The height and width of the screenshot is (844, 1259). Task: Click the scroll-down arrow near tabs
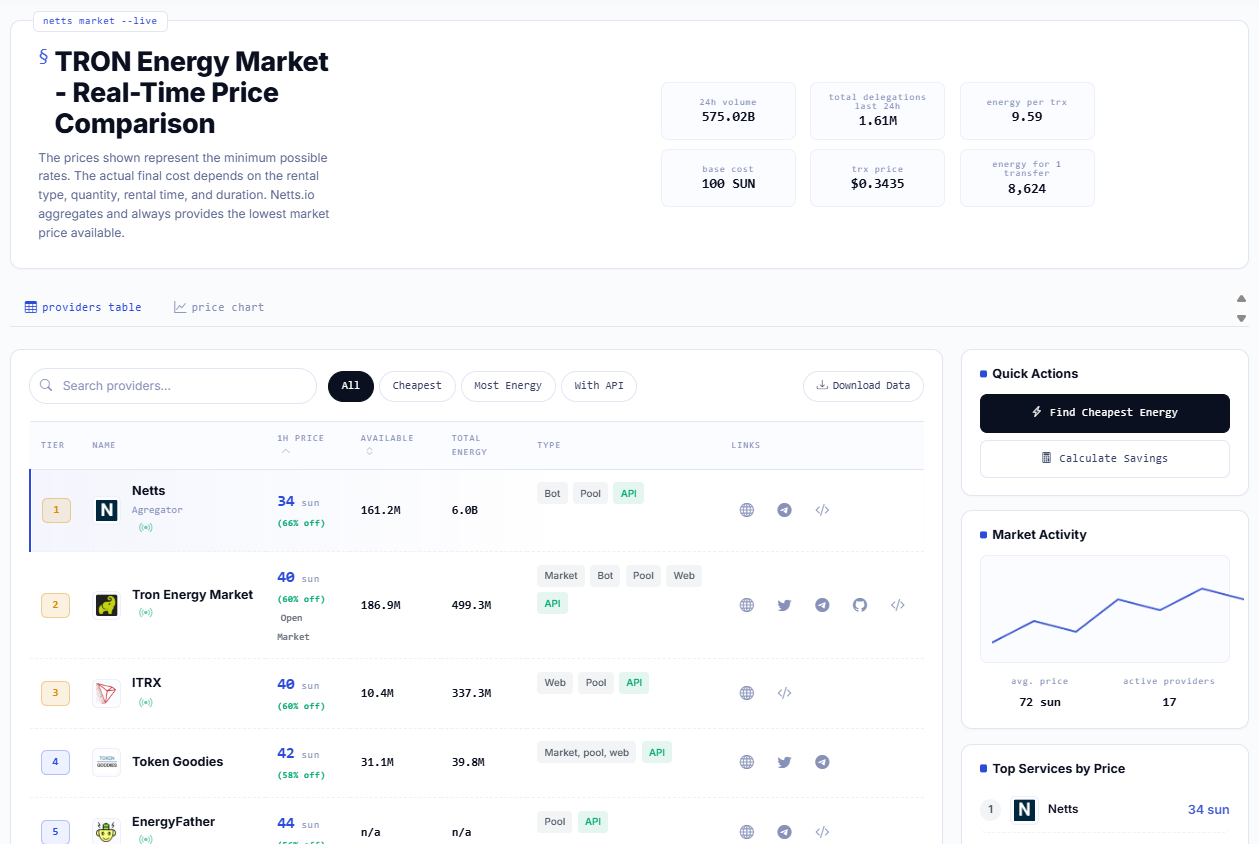click(x=1241, y=318)
